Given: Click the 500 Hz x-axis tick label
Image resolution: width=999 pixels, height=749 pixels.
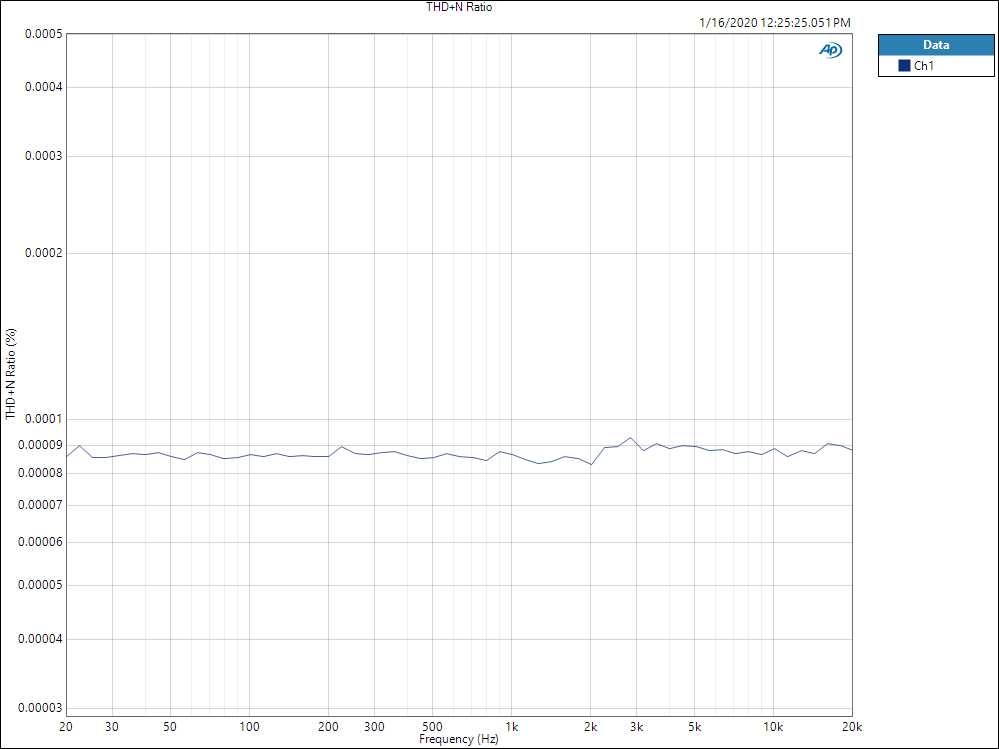Looking at the screenshot, I should pos(433,727).
